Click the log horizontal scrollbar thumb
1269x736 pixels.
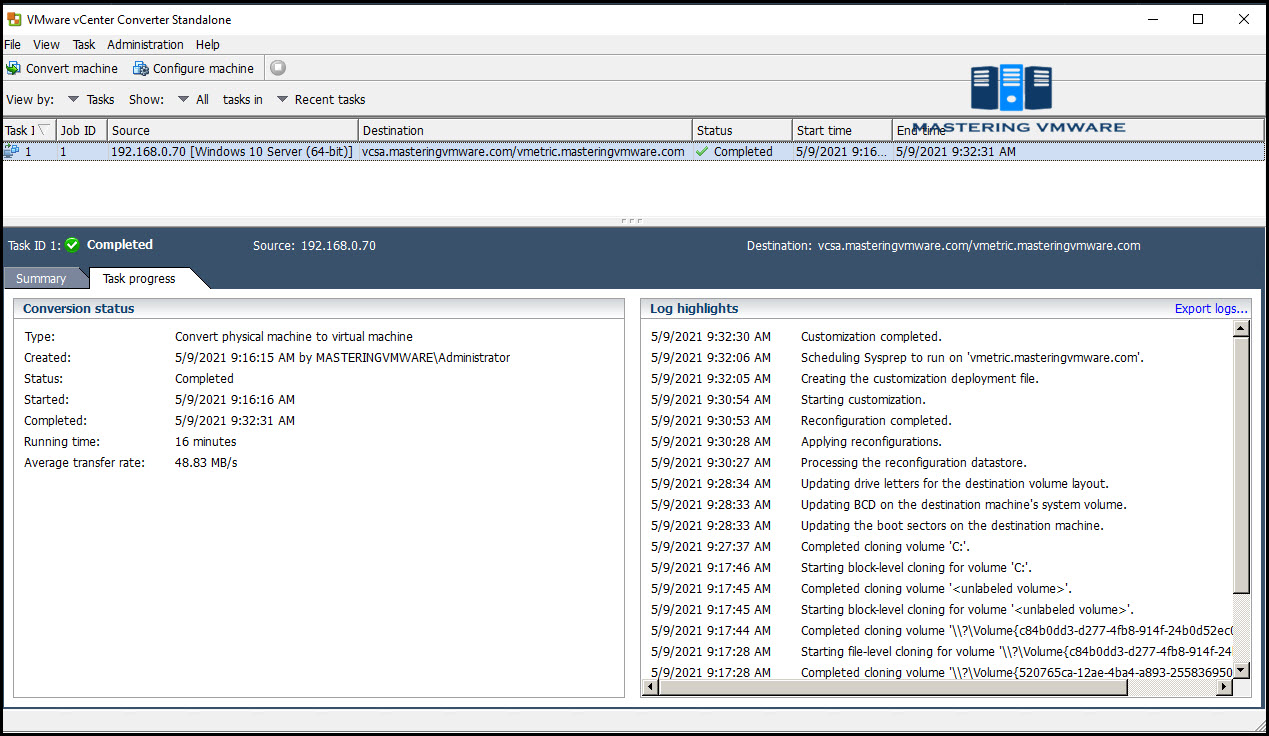pos(893,687)
